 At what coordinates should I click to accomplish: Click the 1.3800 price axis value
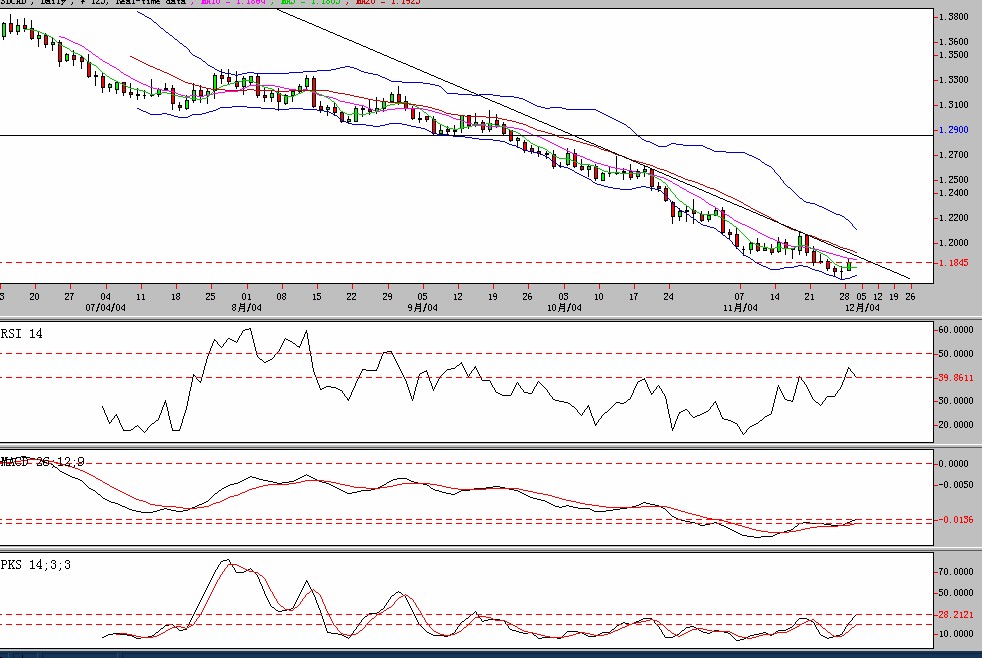point(954,17)
